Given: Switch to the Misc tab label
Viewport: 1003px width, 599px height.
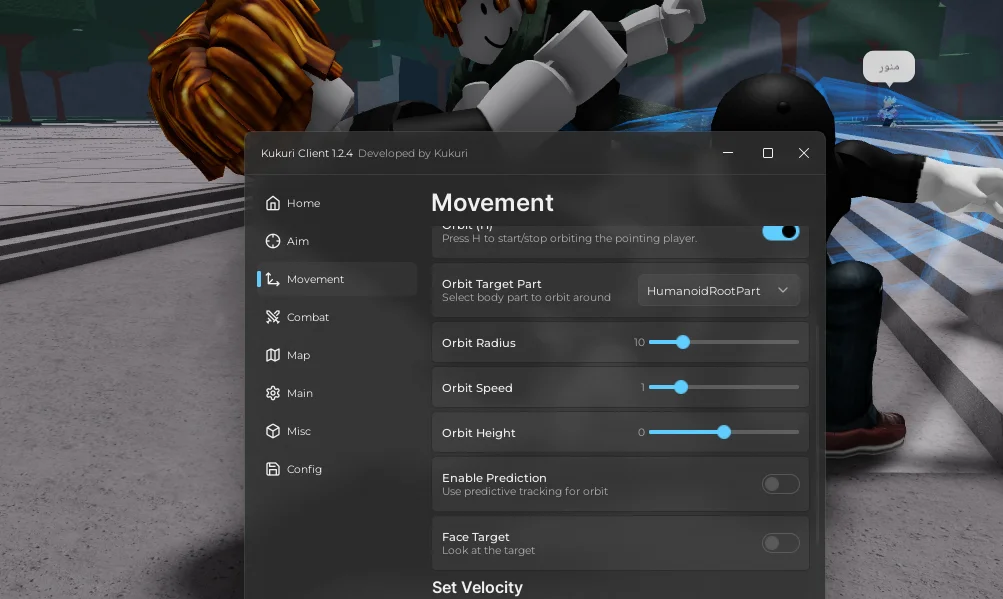Looking at the screenshot, I should point(299,431).
